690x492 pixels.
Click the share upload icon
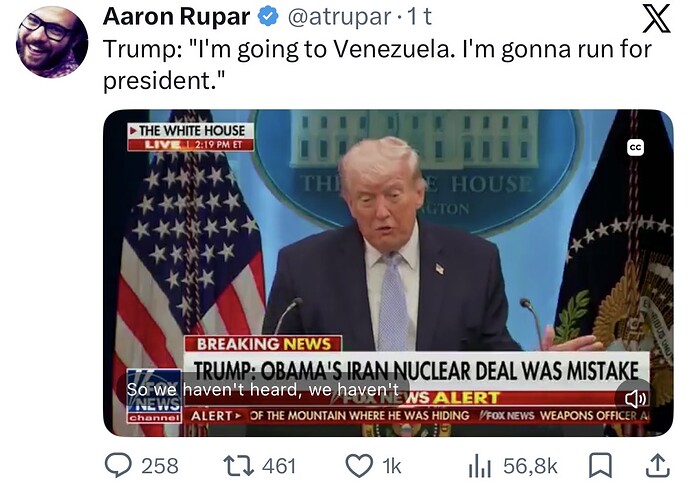tap(657, 466)
